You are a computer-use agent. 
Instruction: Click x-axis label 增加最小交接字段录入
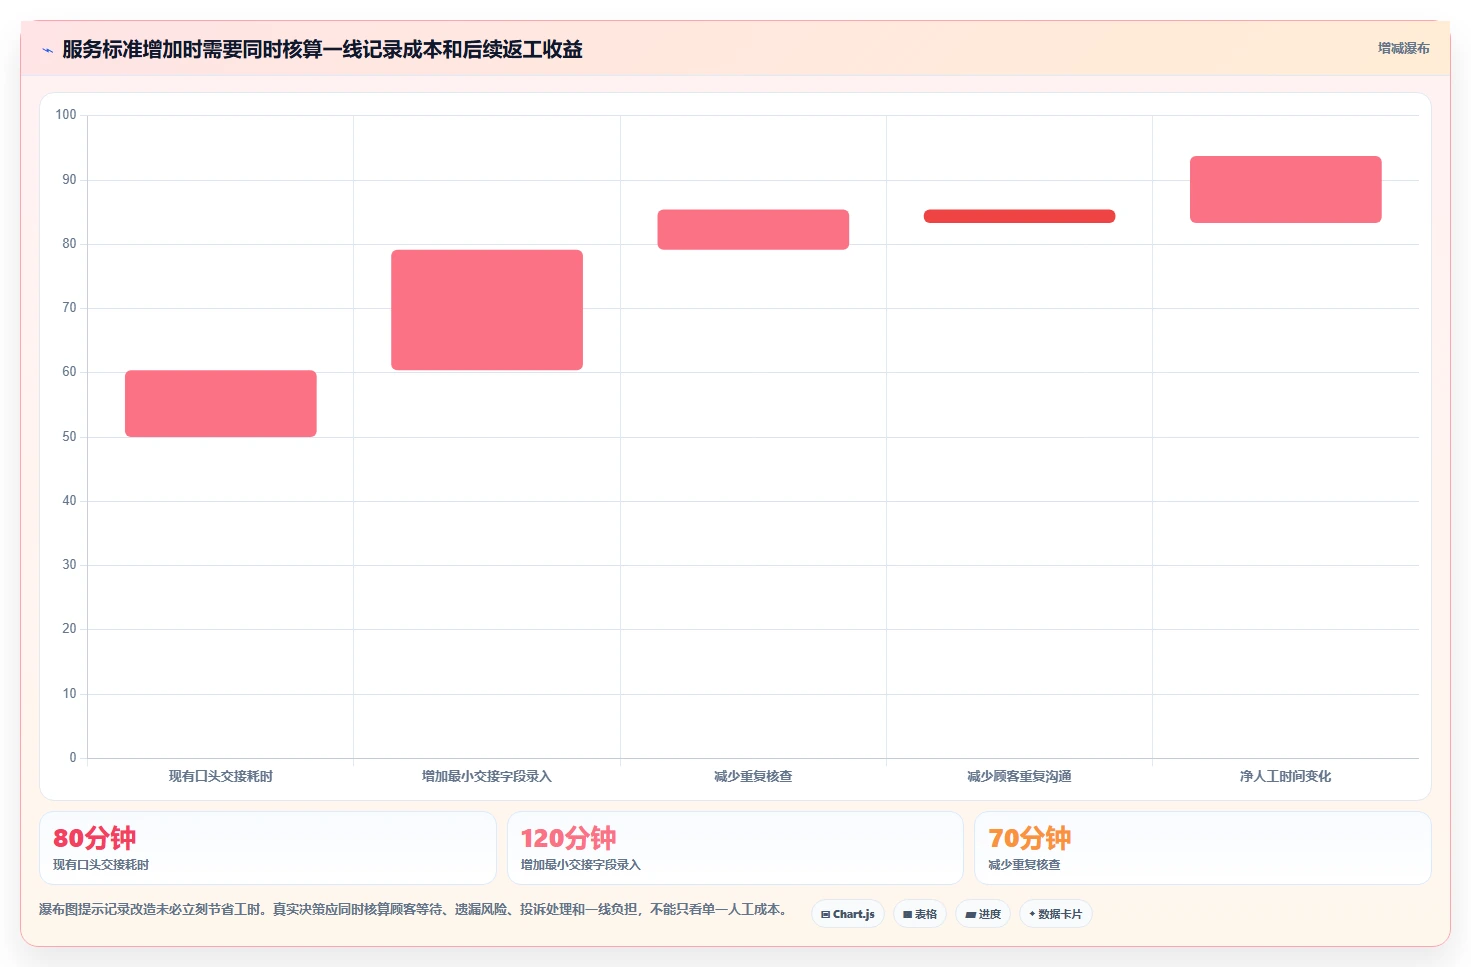click(487, 776)
